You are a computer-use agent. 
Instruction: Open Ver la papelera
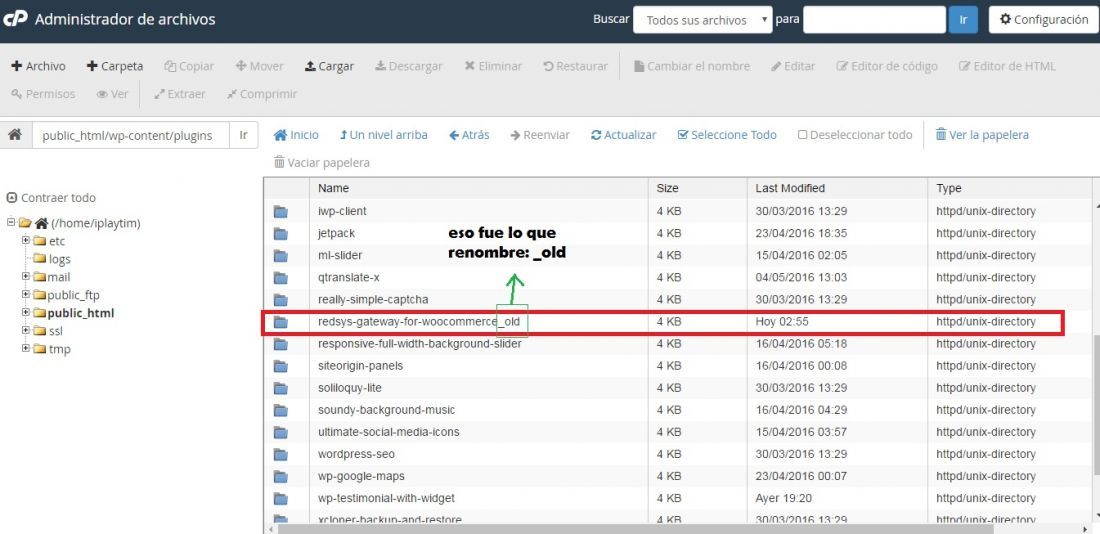click(982, 135)
